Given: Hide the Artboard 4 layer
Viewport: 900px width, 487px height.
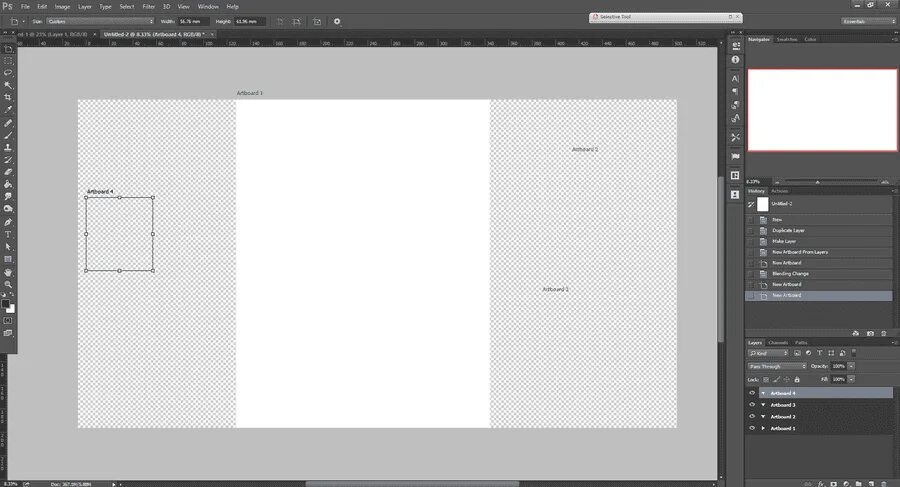Looking at the screenshot, I should [x=752, y=393].
